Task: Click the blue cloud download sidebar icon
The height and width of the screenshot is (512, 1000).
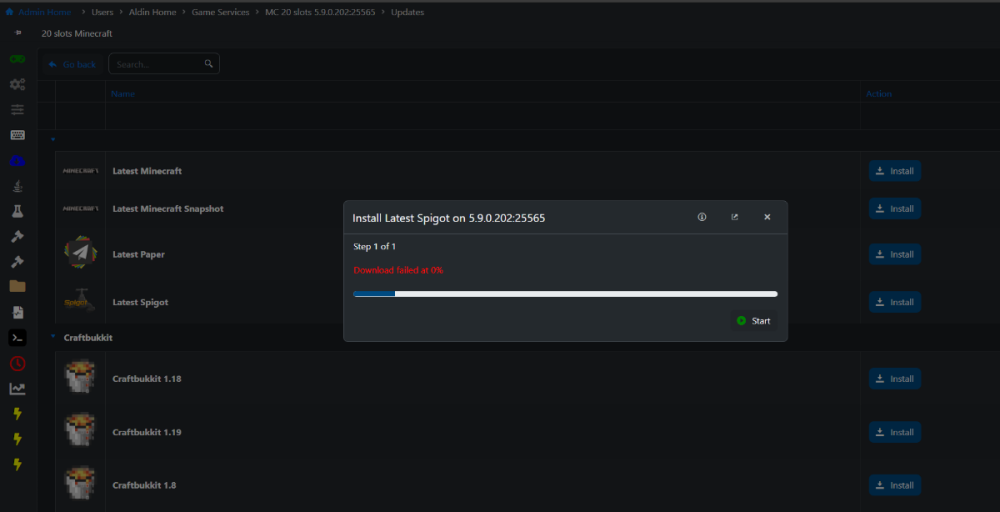Action: coord(18,160)
